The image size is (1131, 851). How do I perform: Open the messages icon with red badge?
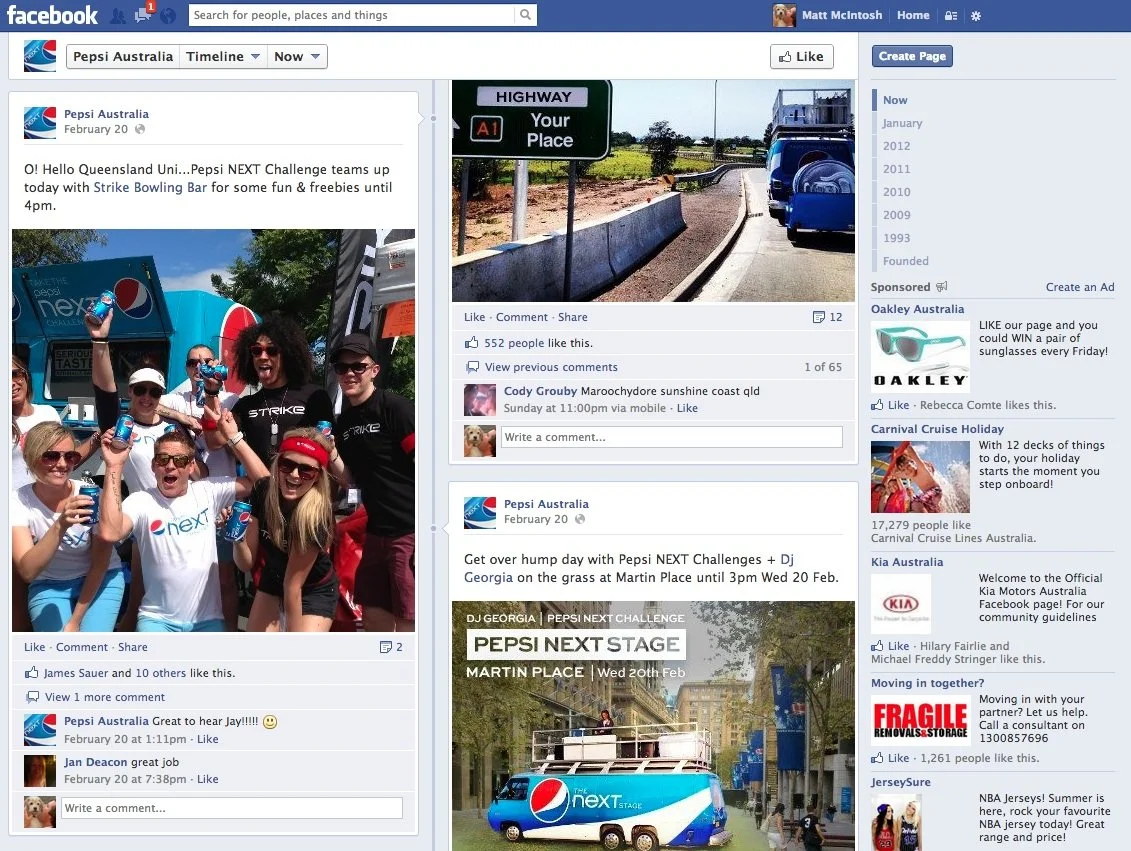tap(143, 14)
